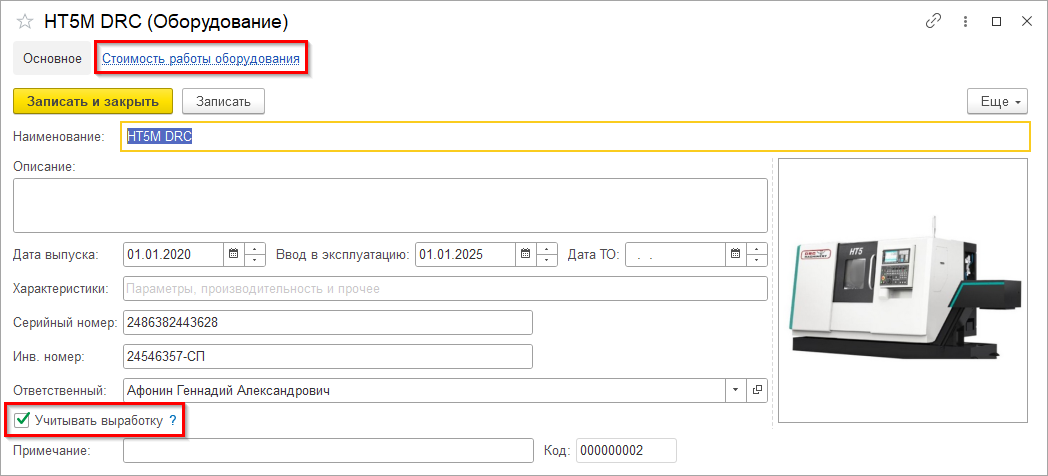This screenshot has height=476, width=1048.
Task: Add HT5M DRC to favorites star
Action: point(24,22)
